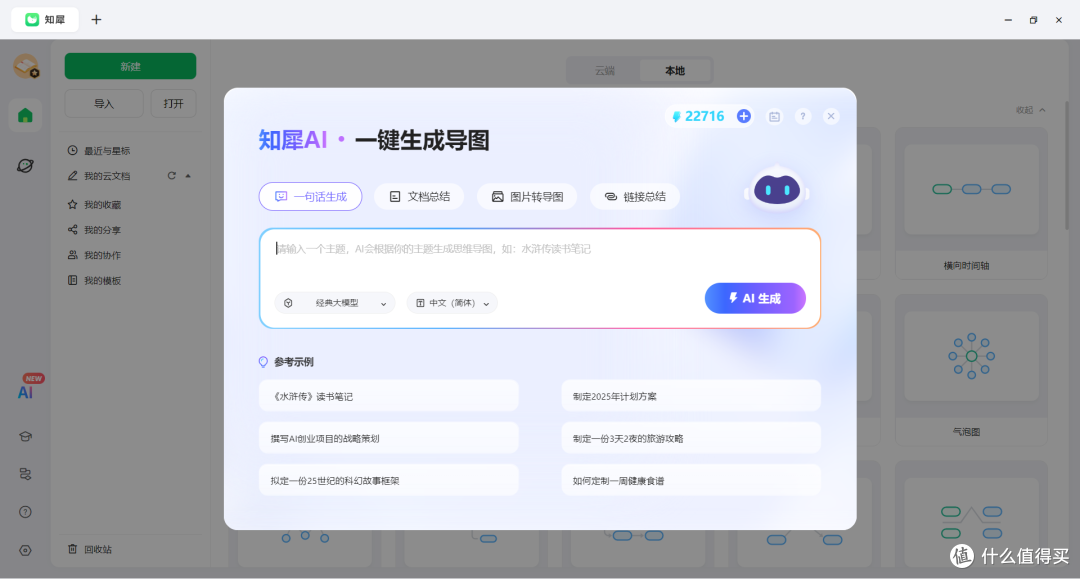The image size is (1080, 579).
Task: Choose example 如何定制一周健康食谱
Action: [691, 480]
